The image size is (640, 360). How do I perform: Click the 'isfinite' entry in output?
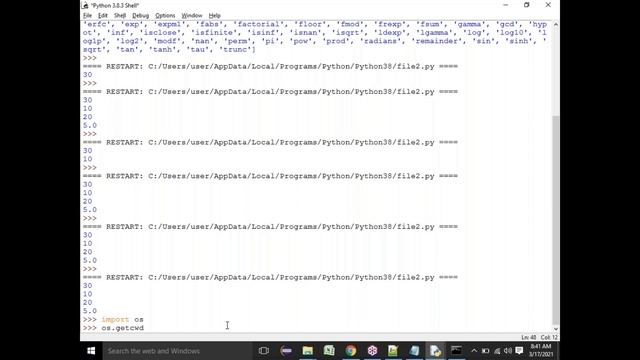[x=213, y=33]
